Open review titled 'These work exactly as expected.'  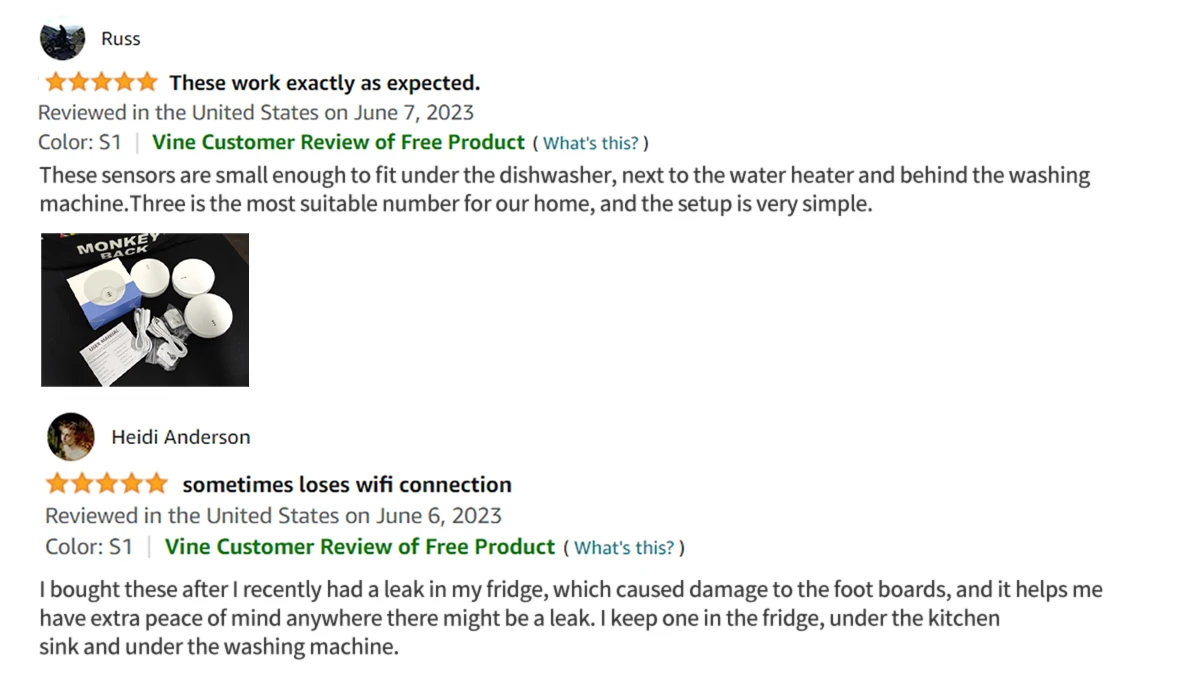[324, 82]
